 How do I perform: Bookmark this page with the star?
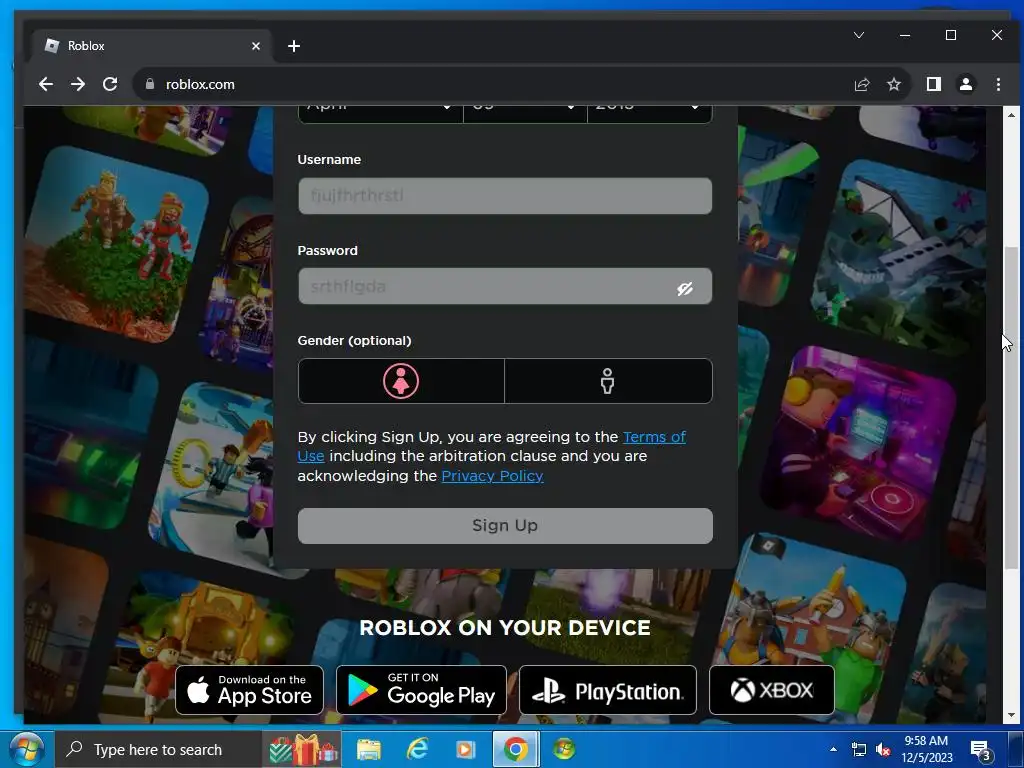tap(893, 84)
